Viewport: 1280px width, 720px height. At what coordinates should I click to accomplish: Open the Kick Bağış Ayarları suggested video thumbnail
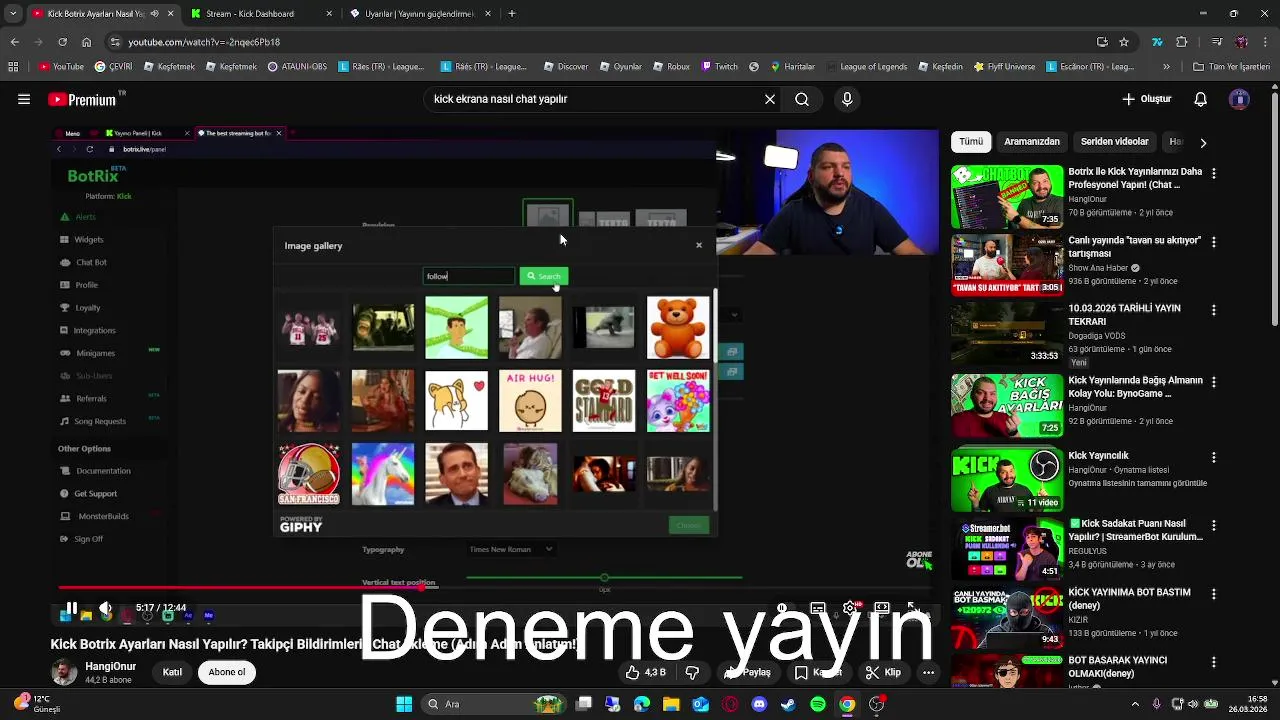(1007, 406)
